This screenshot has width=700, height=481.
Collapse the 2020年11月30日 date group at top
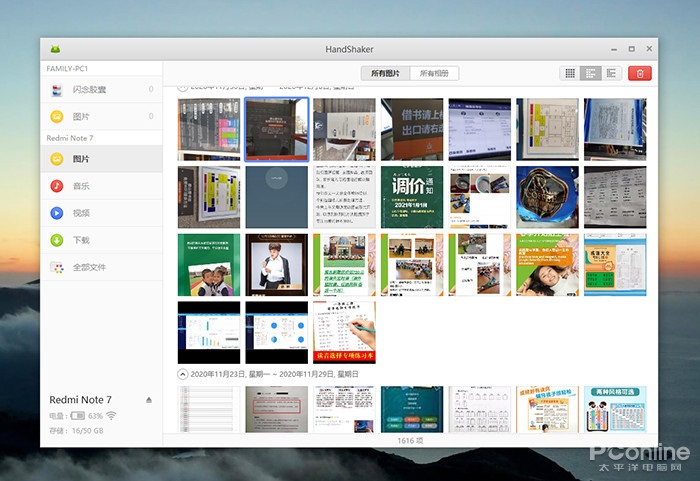click(x=183, y=88)
